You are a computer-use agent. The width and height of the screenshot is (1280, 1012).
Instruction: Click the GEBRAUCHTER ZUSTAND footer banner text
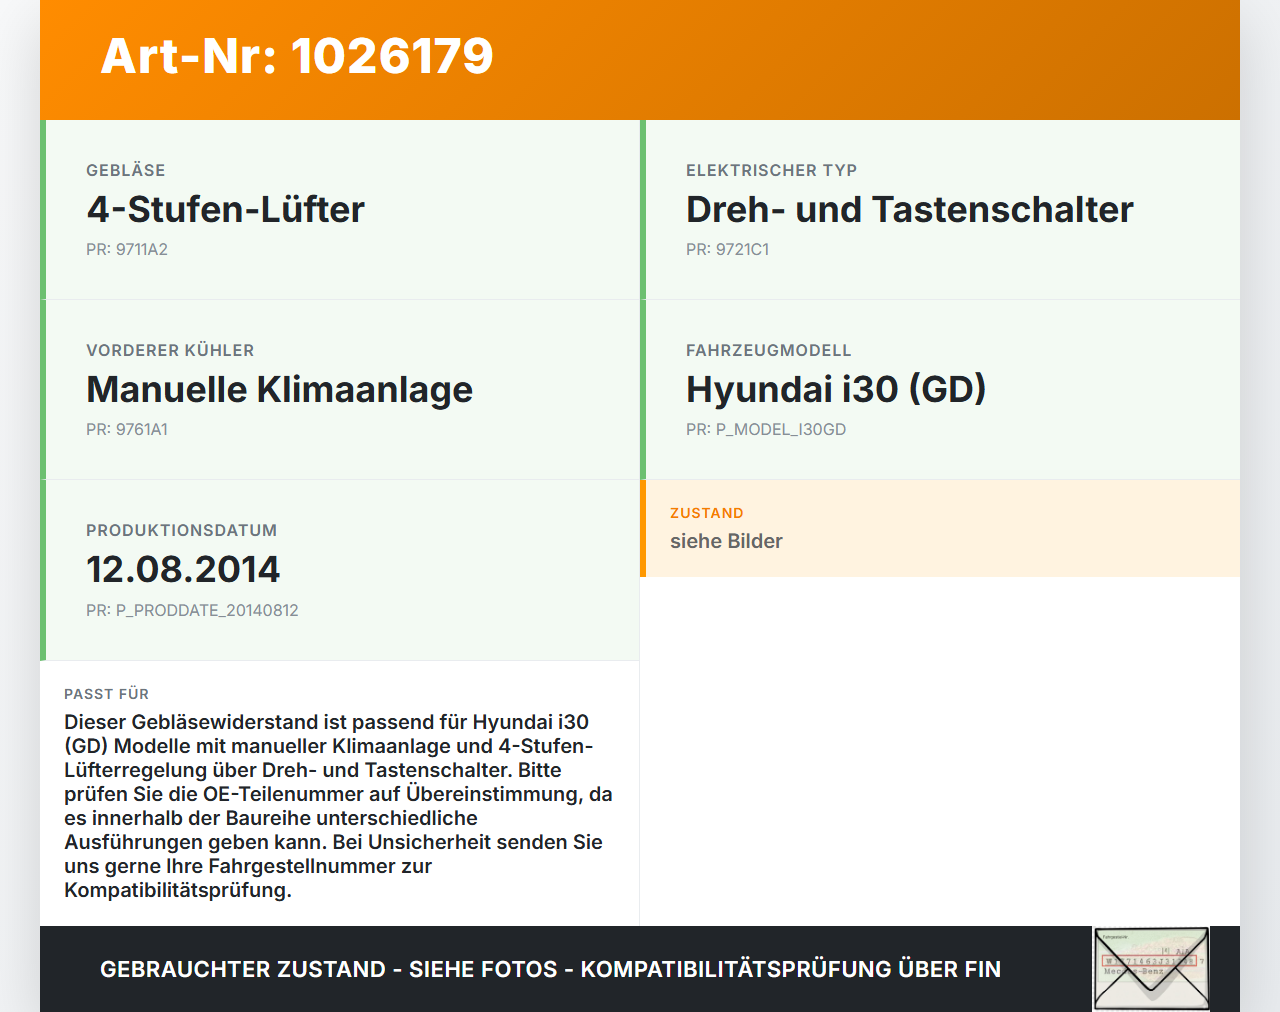(550, 969)
